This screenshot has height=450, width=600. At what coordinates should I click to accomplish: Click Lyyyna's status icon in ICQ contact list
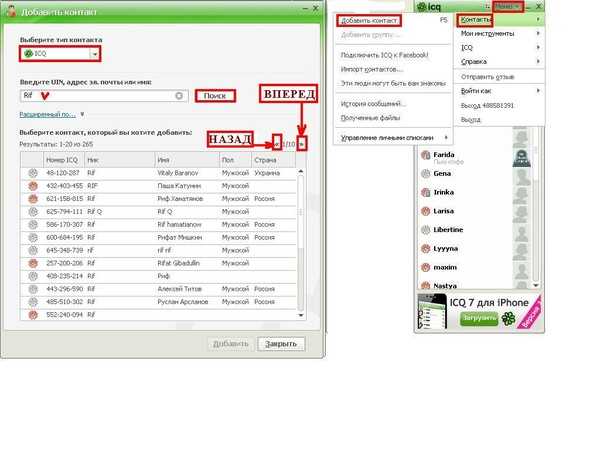click(426, 249)
